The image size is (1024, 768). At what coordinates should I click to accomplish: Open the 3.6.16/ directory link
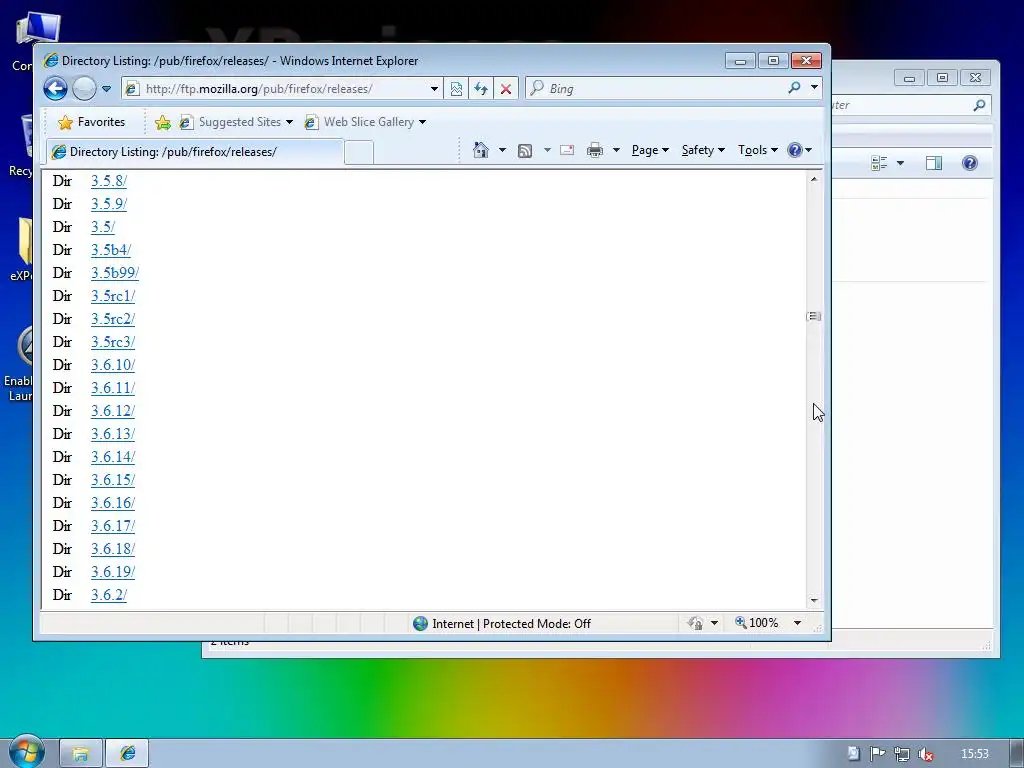coord(112,503)
